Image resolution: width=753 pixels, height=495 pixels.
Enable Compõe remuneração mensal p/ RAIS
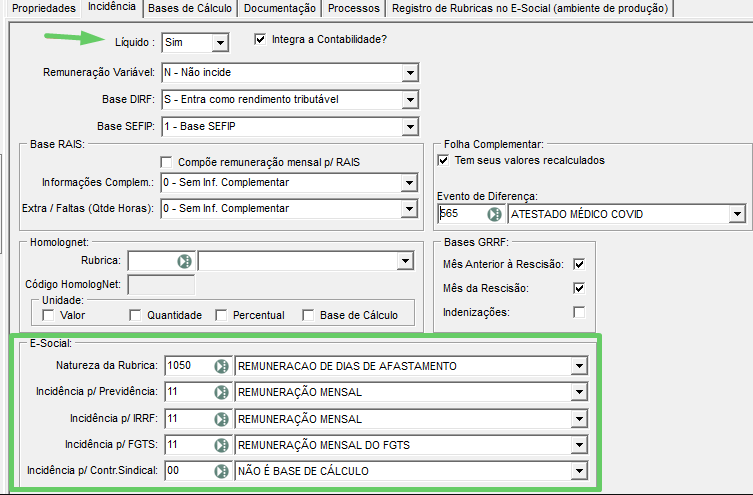(x=166, y=162)
